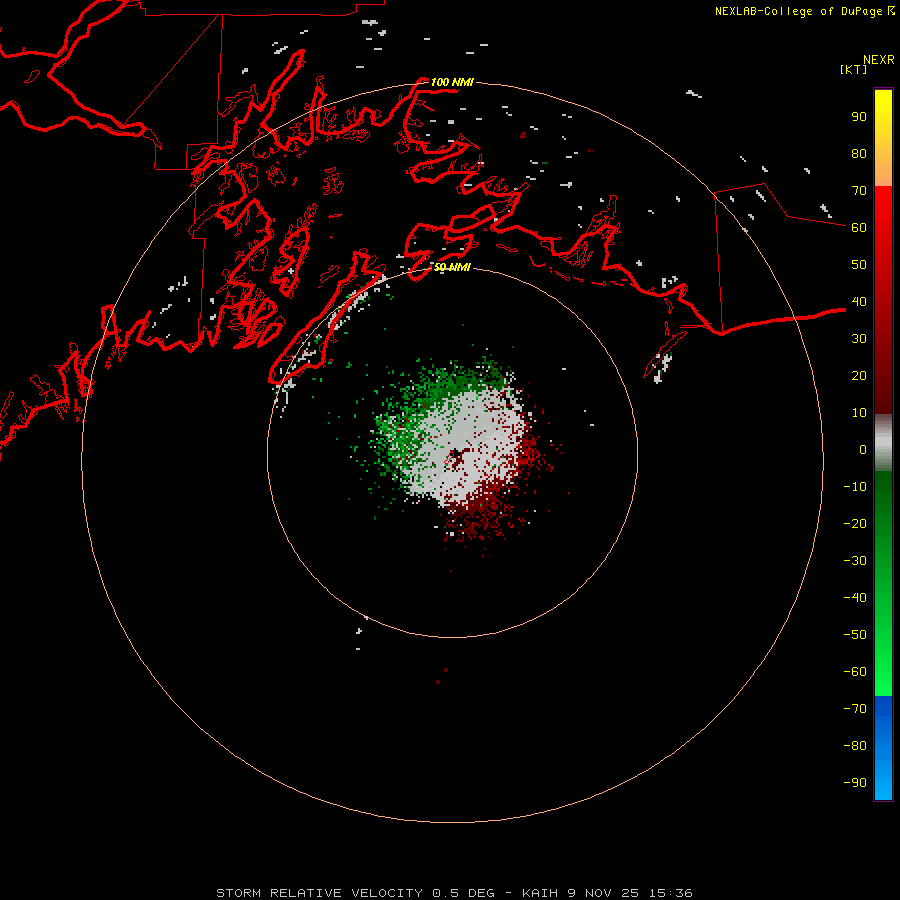Image resolution: width=900 pixels, height=900 pixels.
Task: Click the -40 value on velocity scale
Action: (x=855, y=598)
